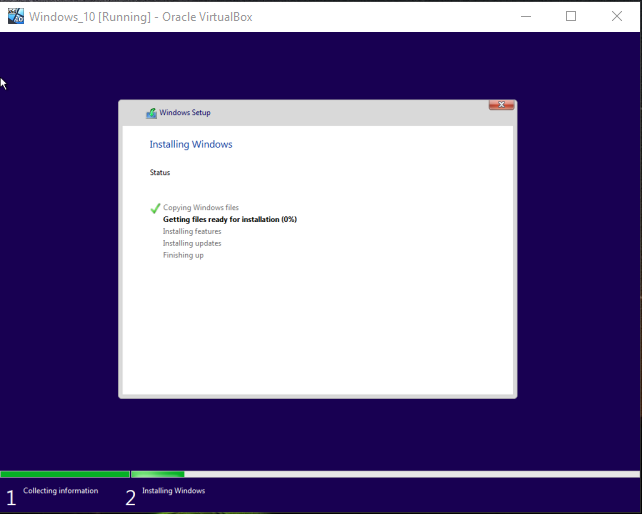Click the fully green first progress bar segment

[x=65, y=474]
